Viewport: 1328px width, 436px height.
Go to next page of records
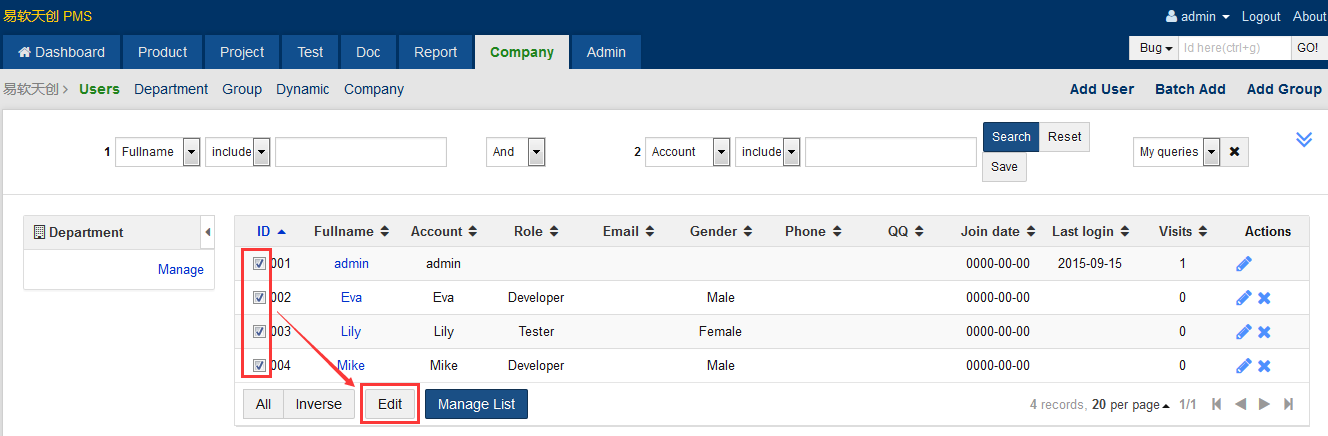pos(1264,404)
